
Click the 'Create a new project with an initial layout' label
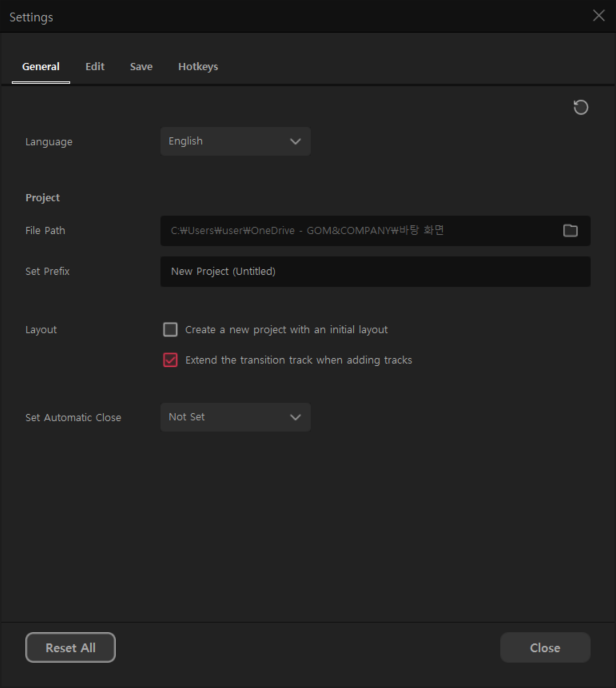[286, 330]
